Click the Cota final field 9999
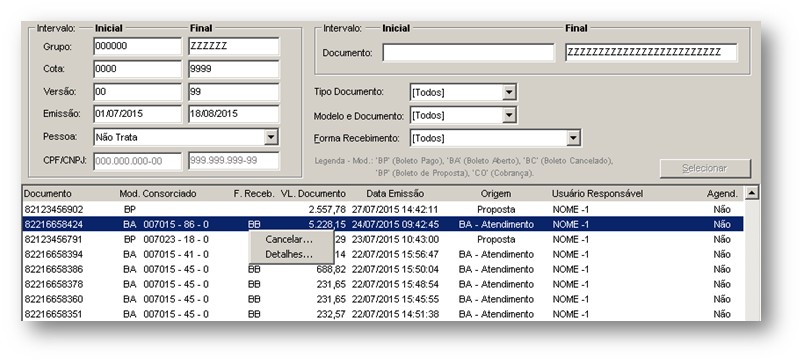803x363 pixels. (x=234, y=69)
